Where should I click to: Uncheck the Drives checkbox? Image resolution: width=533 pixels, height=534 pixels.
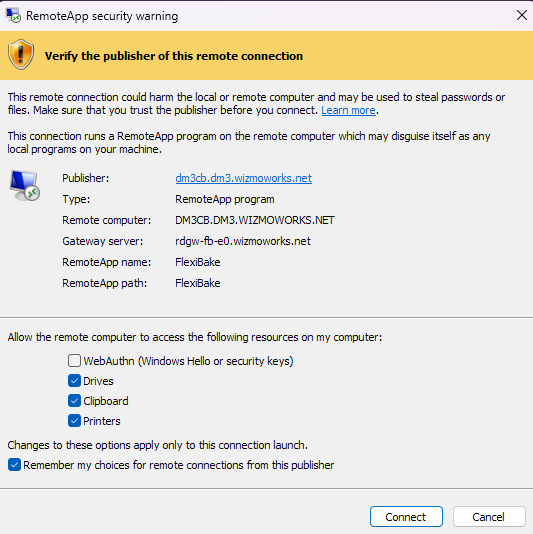[74, 380]
